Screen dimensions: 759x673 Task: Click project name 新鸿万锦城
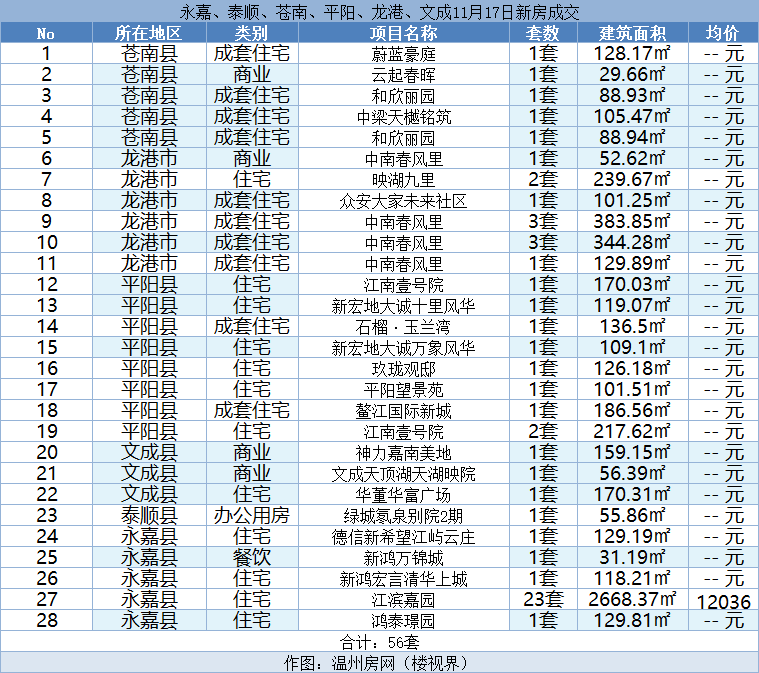[403, 558]
